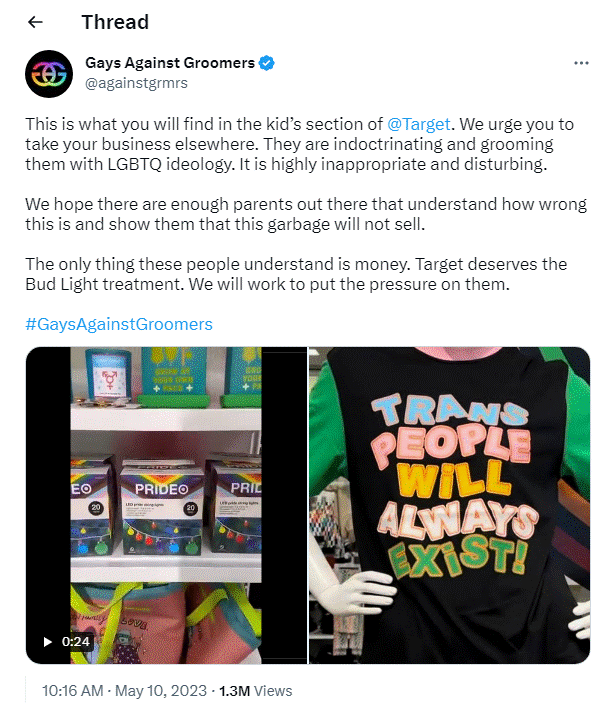
Task: Click the 0:24 video duration label
Action: (x=75, y=642)
